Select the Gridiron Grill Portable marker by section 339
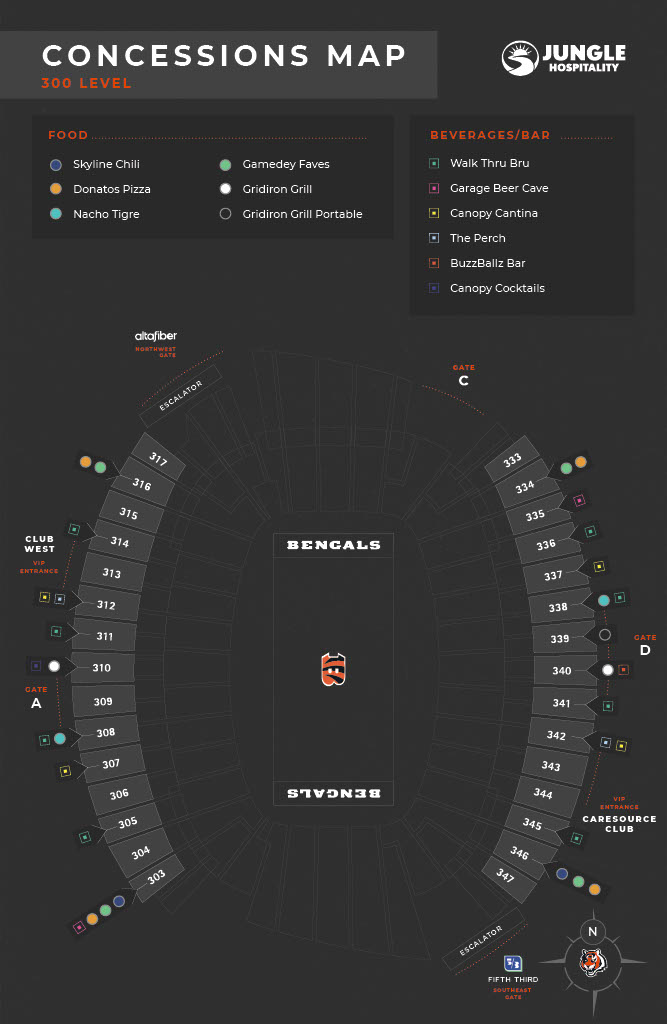The image size is (667, 1024). (x=605, y=635)
